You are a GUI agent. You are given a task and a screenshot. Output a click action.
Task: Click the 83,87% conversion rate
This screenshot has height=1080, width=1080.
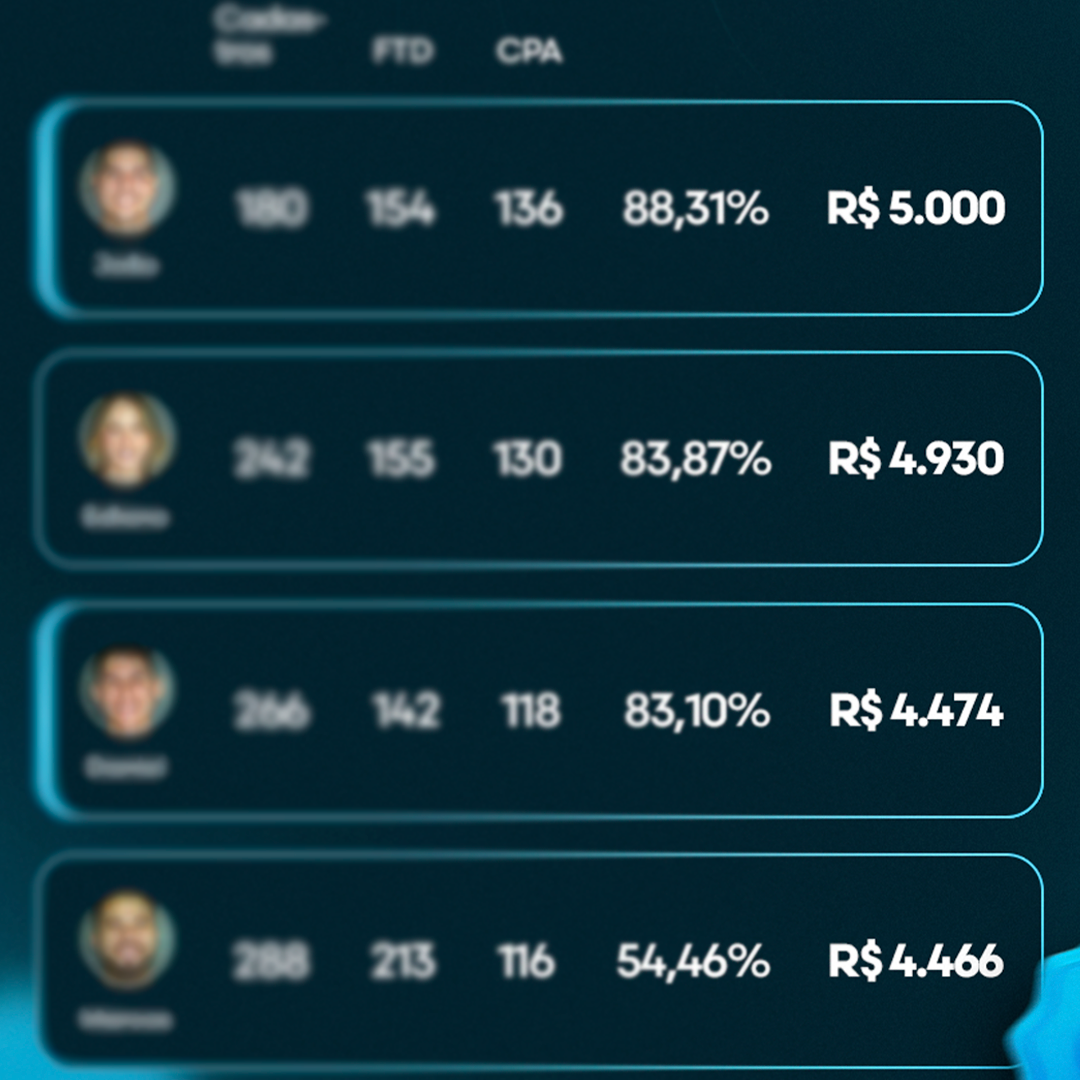[696, 461]
